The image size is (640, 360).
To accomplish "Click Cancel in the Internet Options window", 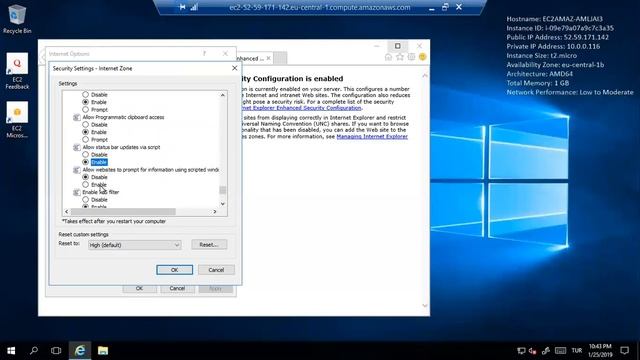I will click(x=177, y=289).
